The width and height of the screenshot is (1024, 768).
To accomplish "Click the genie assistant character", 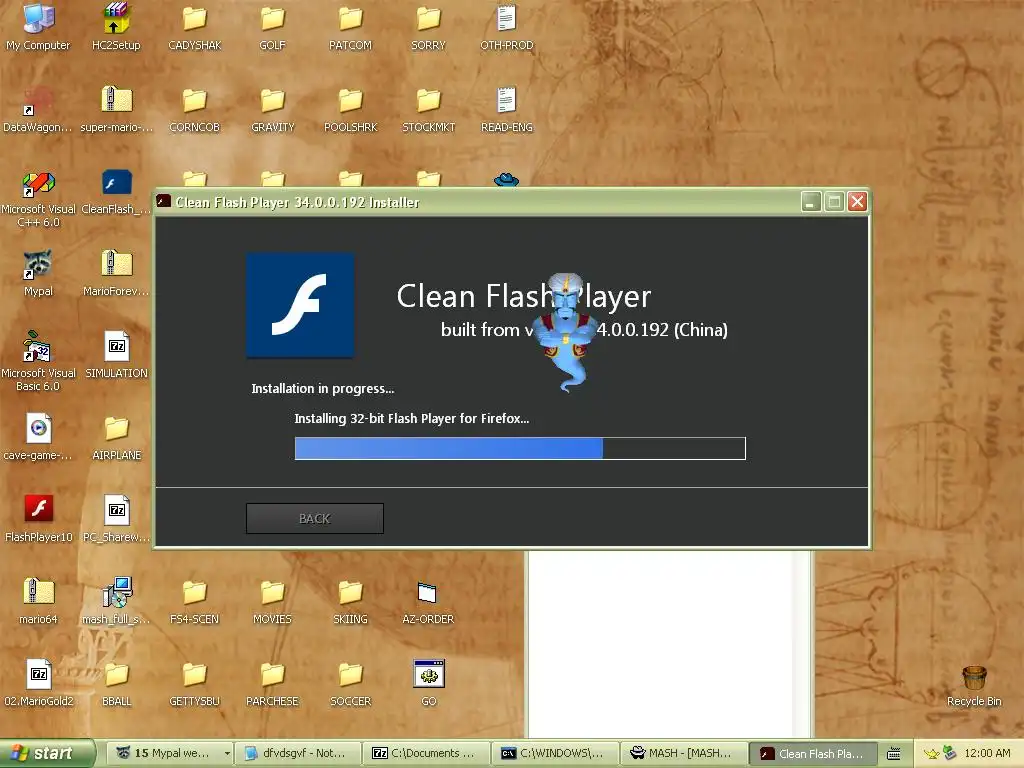I will point(566,332).
